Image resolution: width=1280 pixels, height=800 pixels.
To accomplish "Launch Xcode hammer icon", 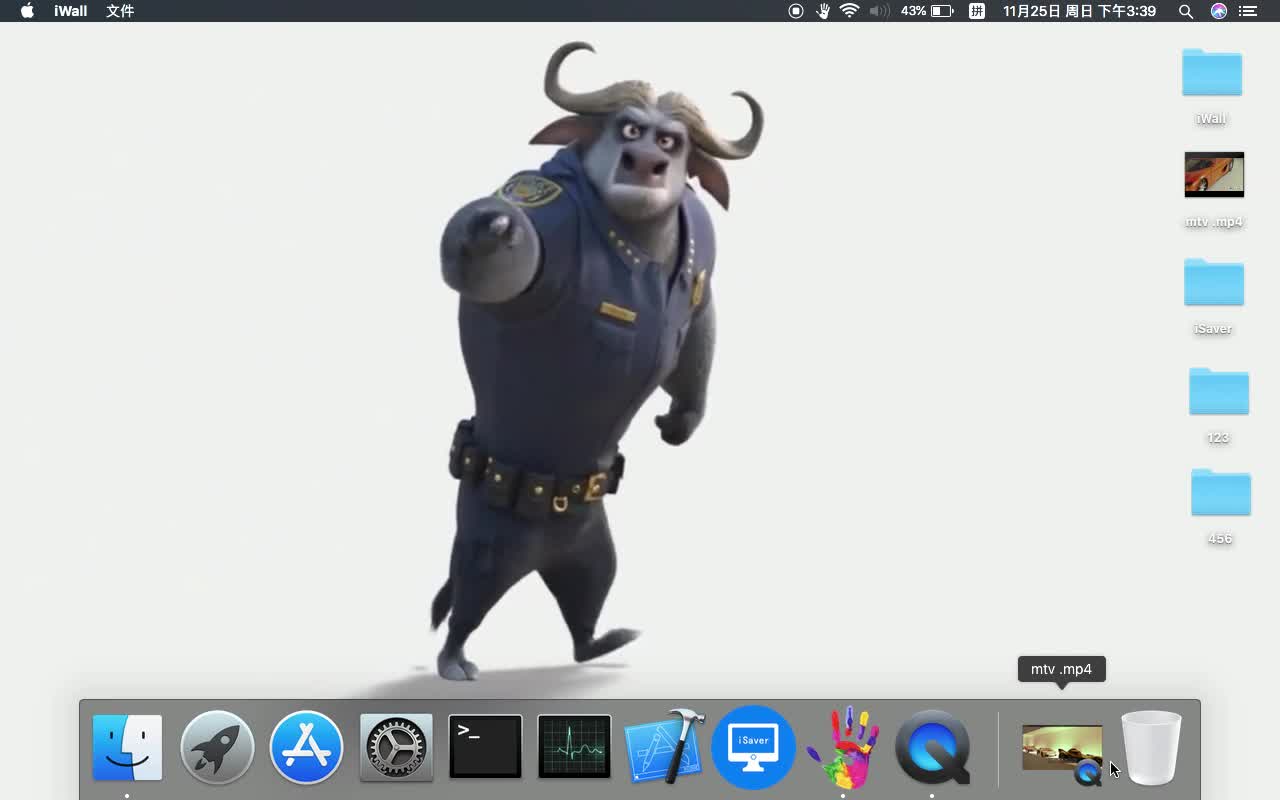I will pyautogui.click(x=664, y=746).
